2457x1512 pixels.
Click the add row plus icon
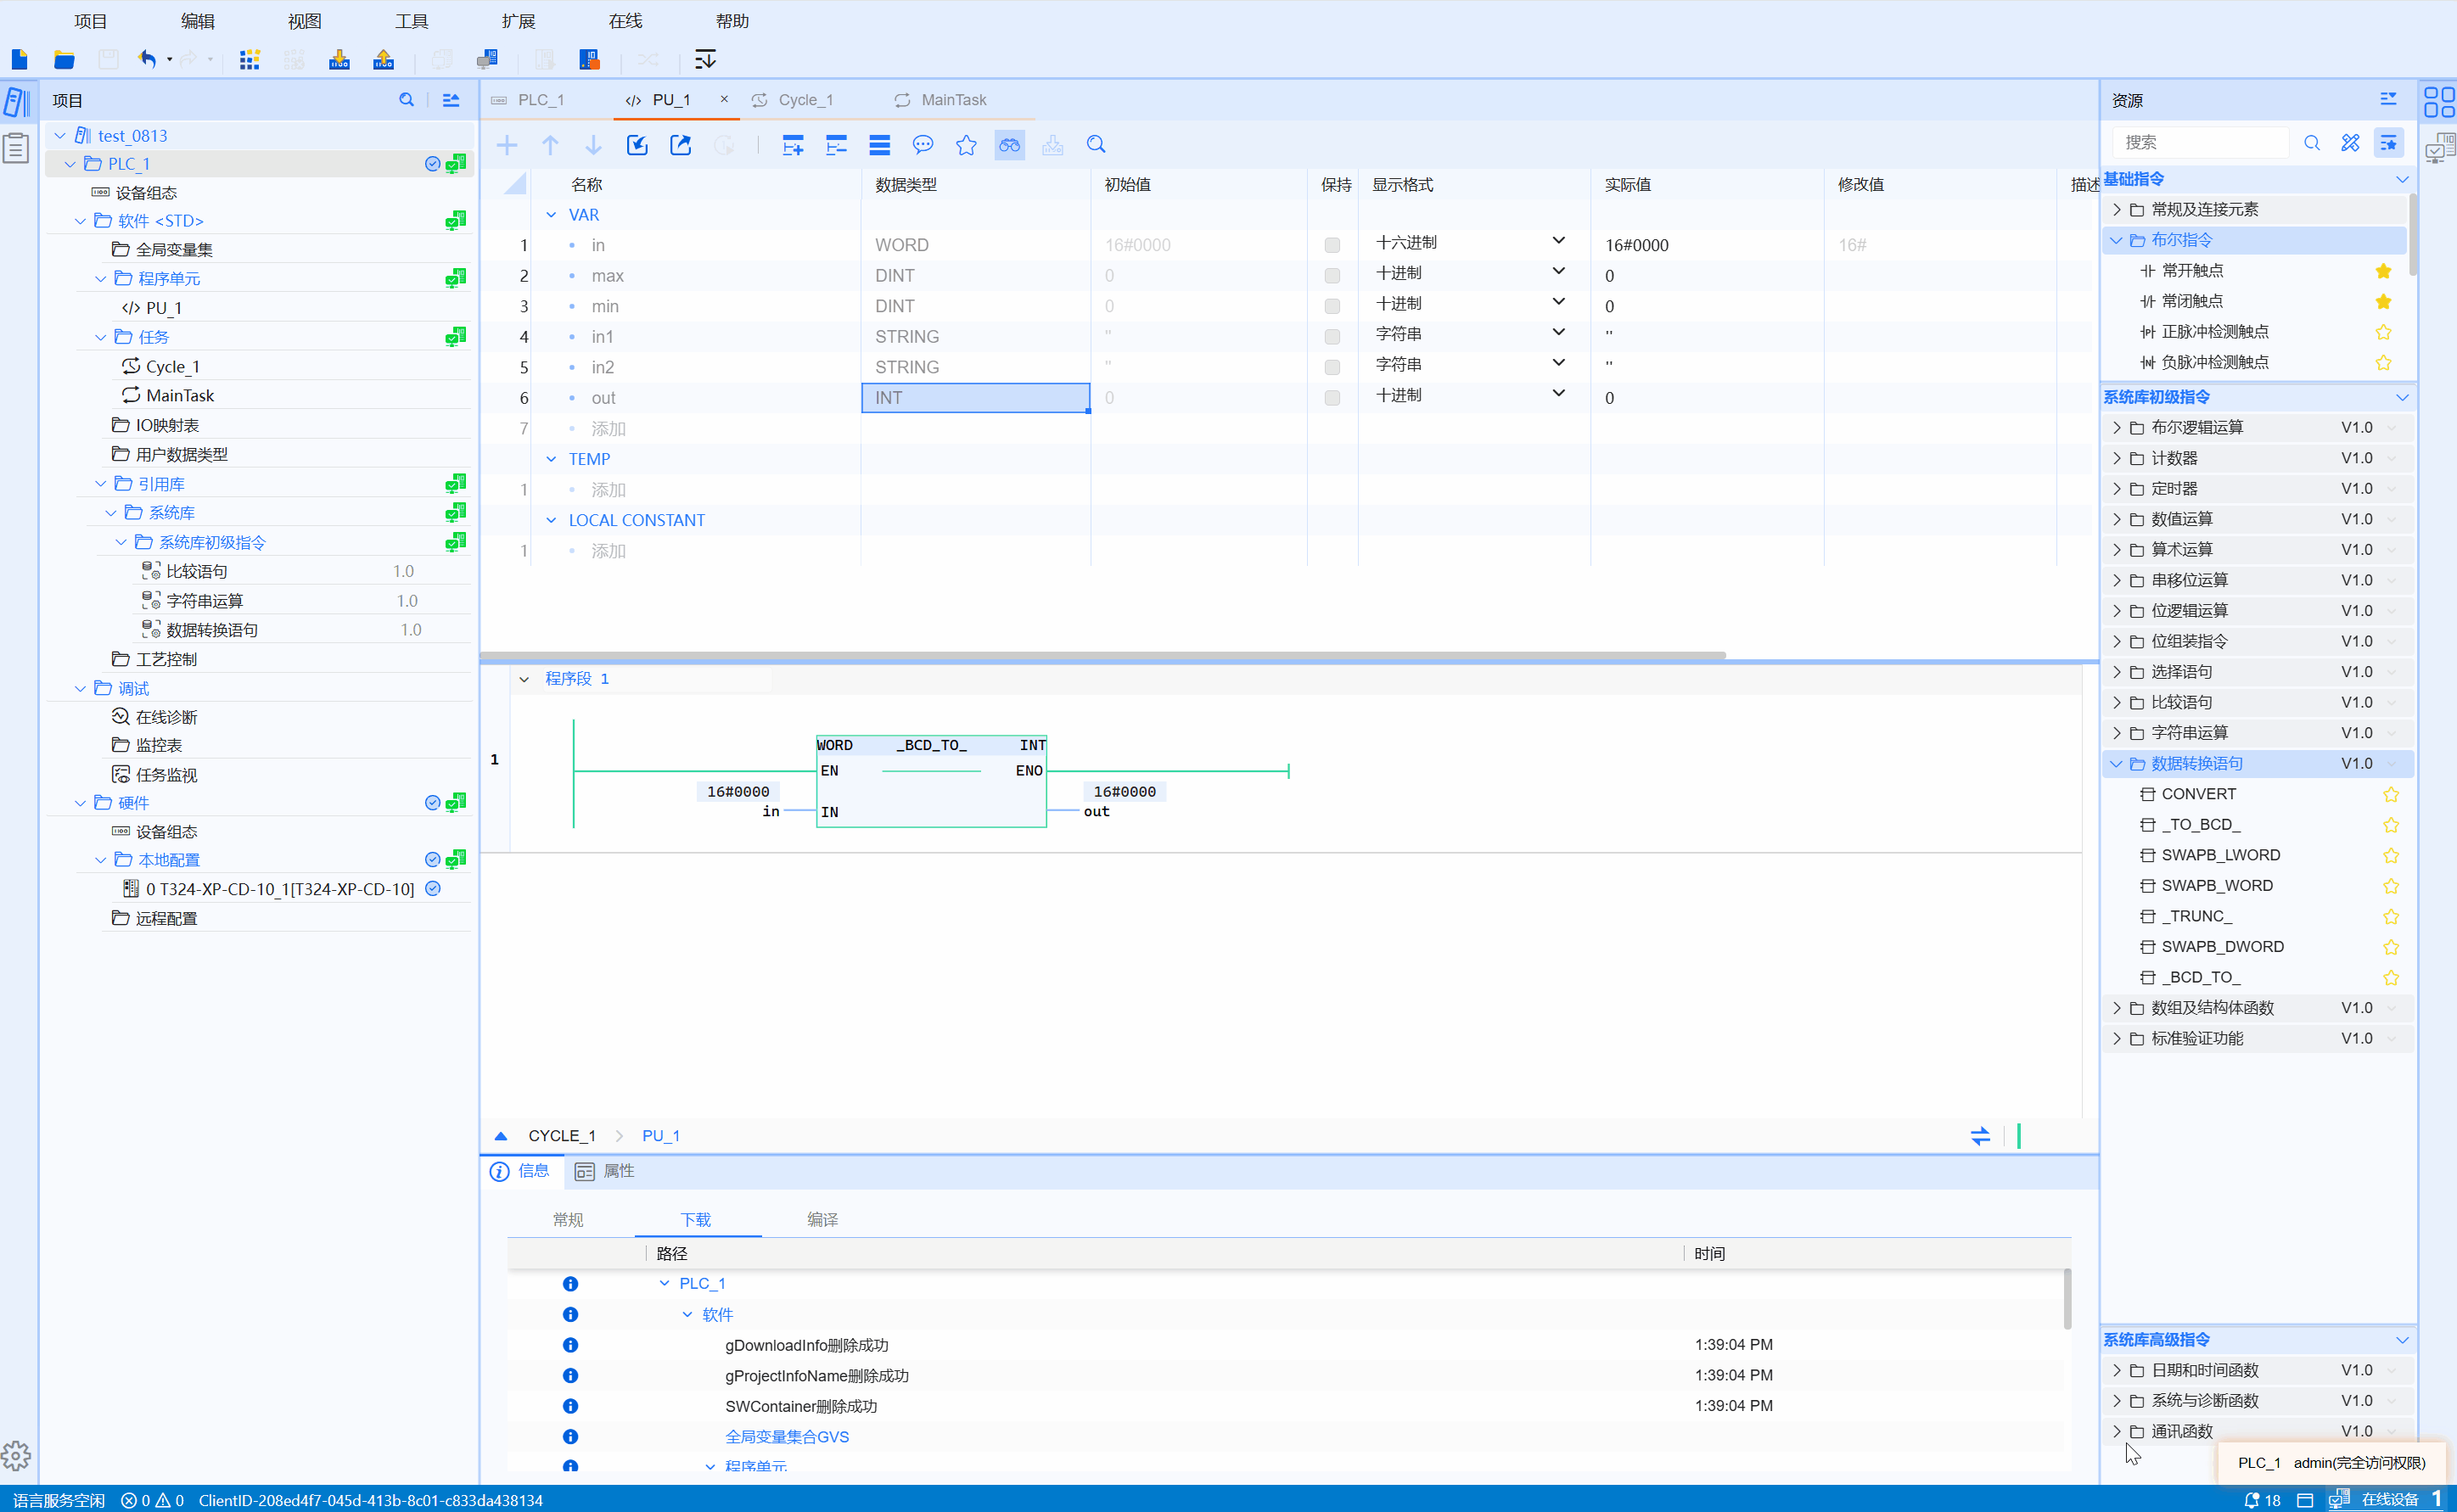(x=507, y=145)
